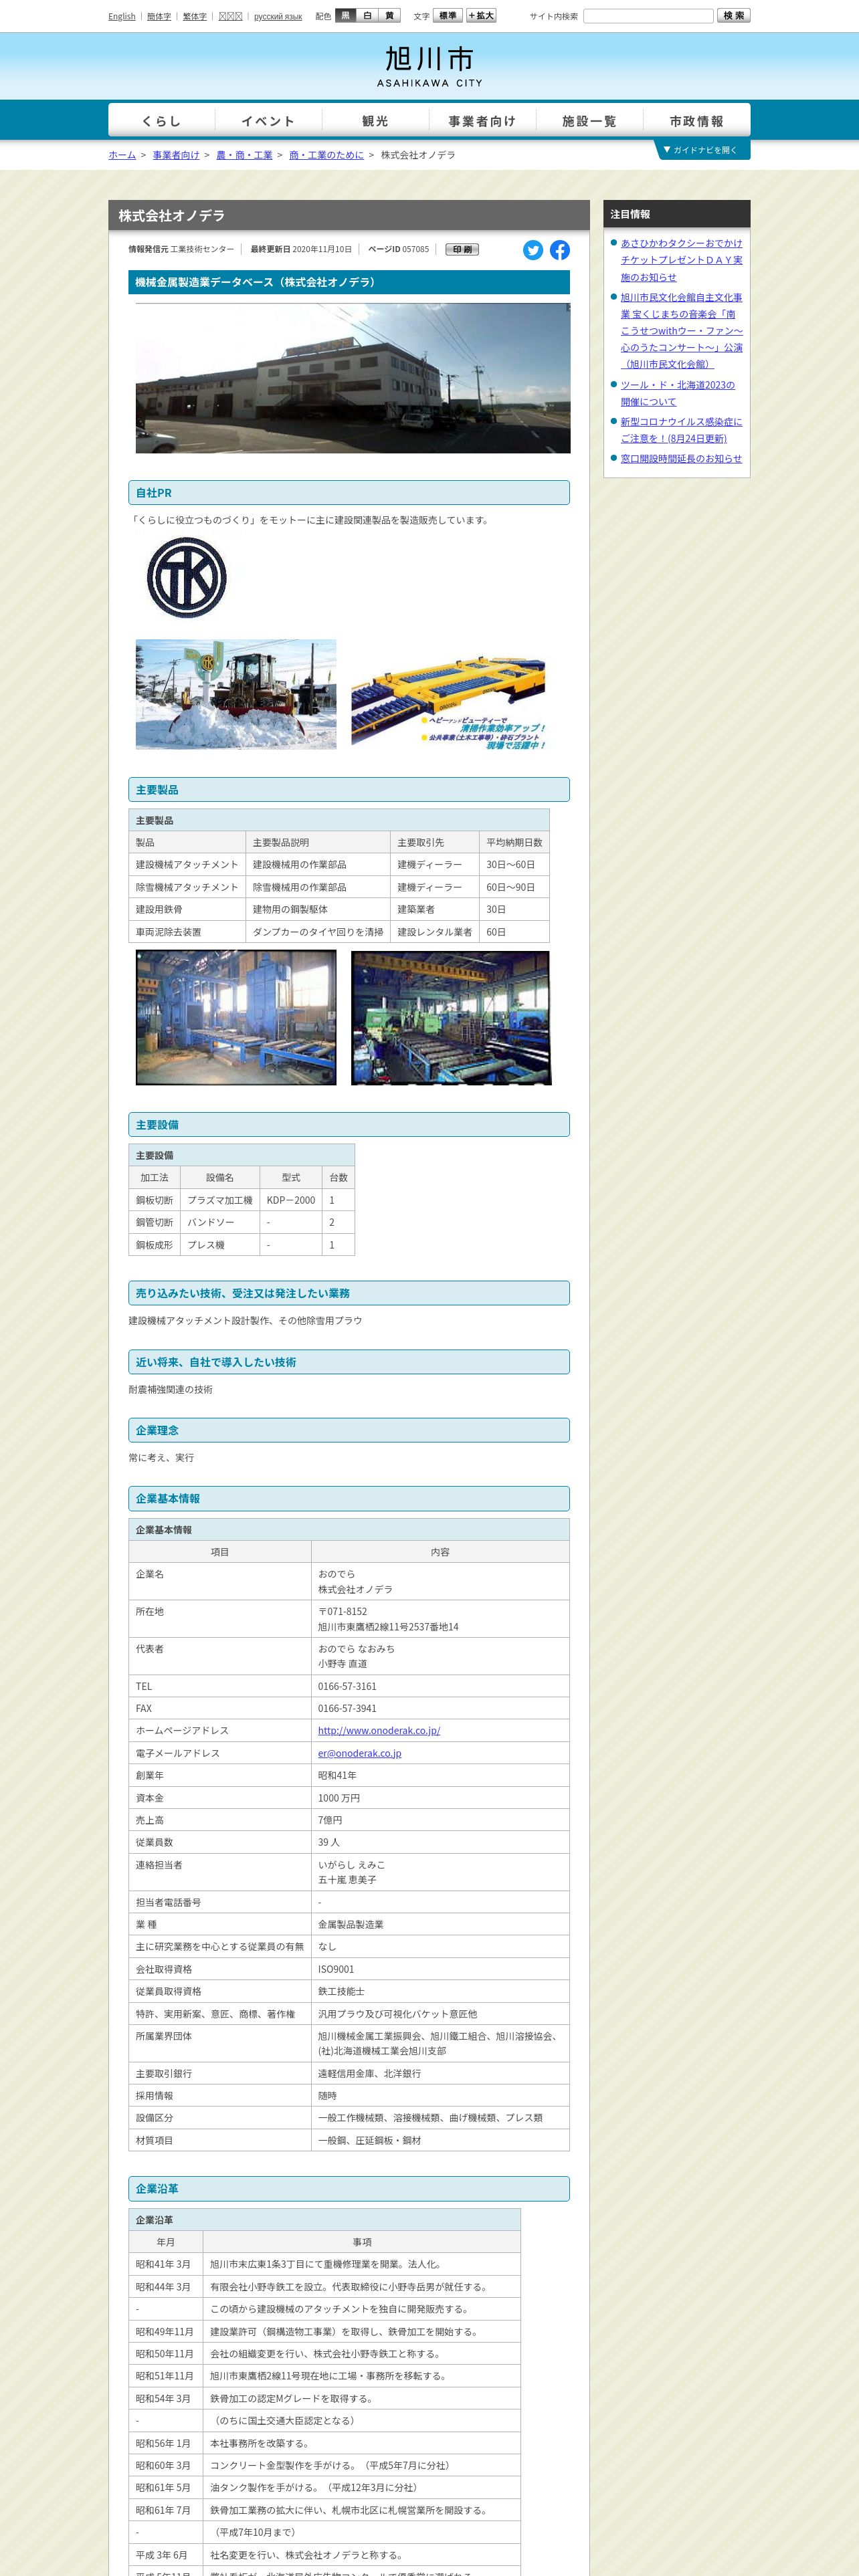Select 建設機械アタッチメント product cell
This screenshot has height=2576, width=859.
coord(187,865)
